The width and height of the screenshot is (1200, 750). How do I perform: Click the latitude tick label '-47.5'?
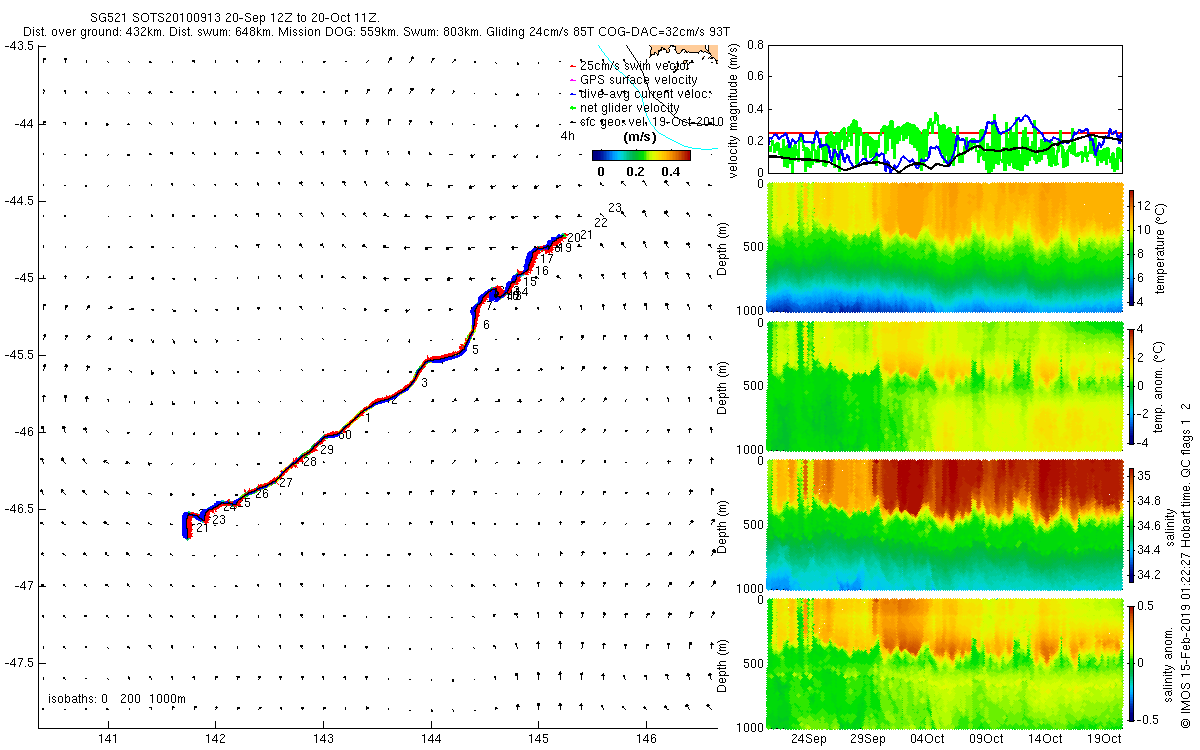click(20, 662)
